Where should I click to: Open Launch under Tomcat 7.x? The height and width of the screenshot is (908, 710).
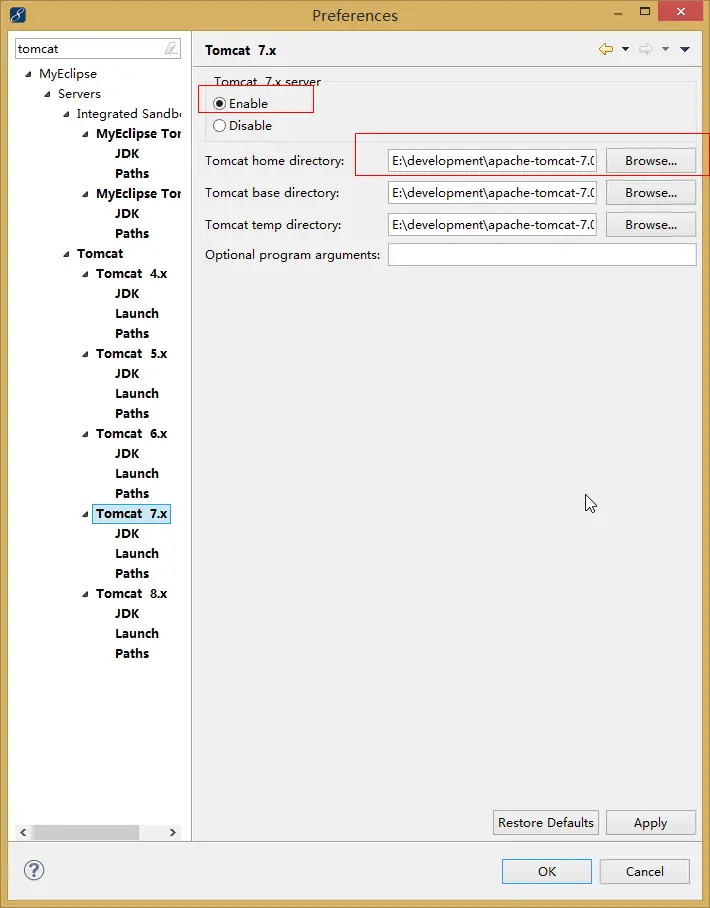point(137,554)
